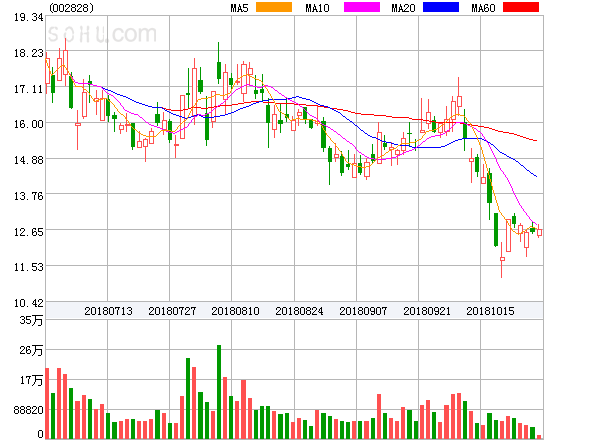Select the MA60 legend label

click(483, 8)
